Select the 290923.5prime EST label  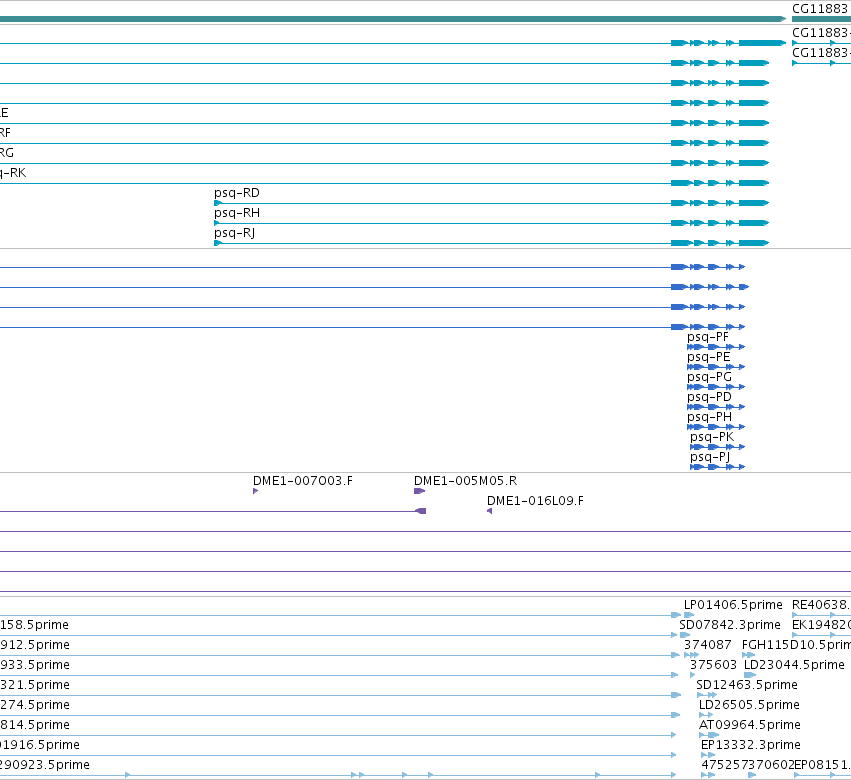45,765
